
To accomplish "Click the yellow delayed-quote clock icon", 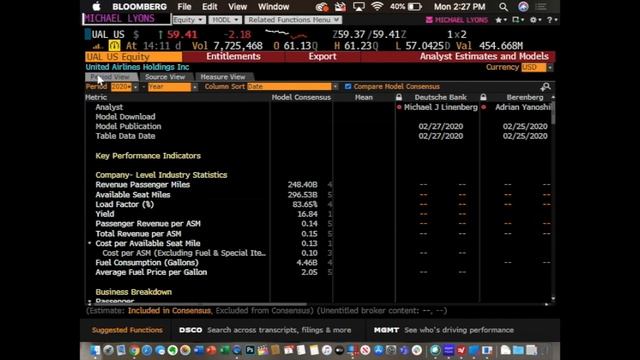I will [114, 45].
